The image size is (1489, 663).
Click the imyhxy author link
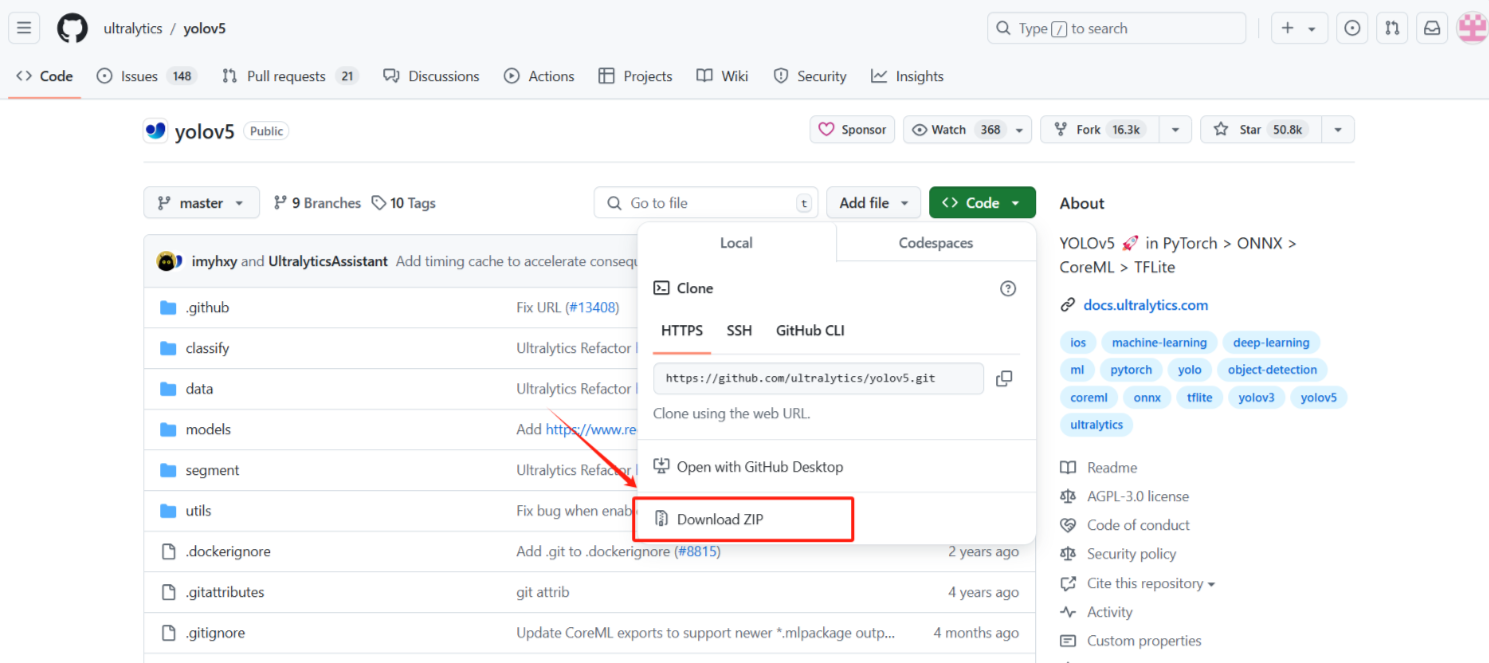coord(214,261)
